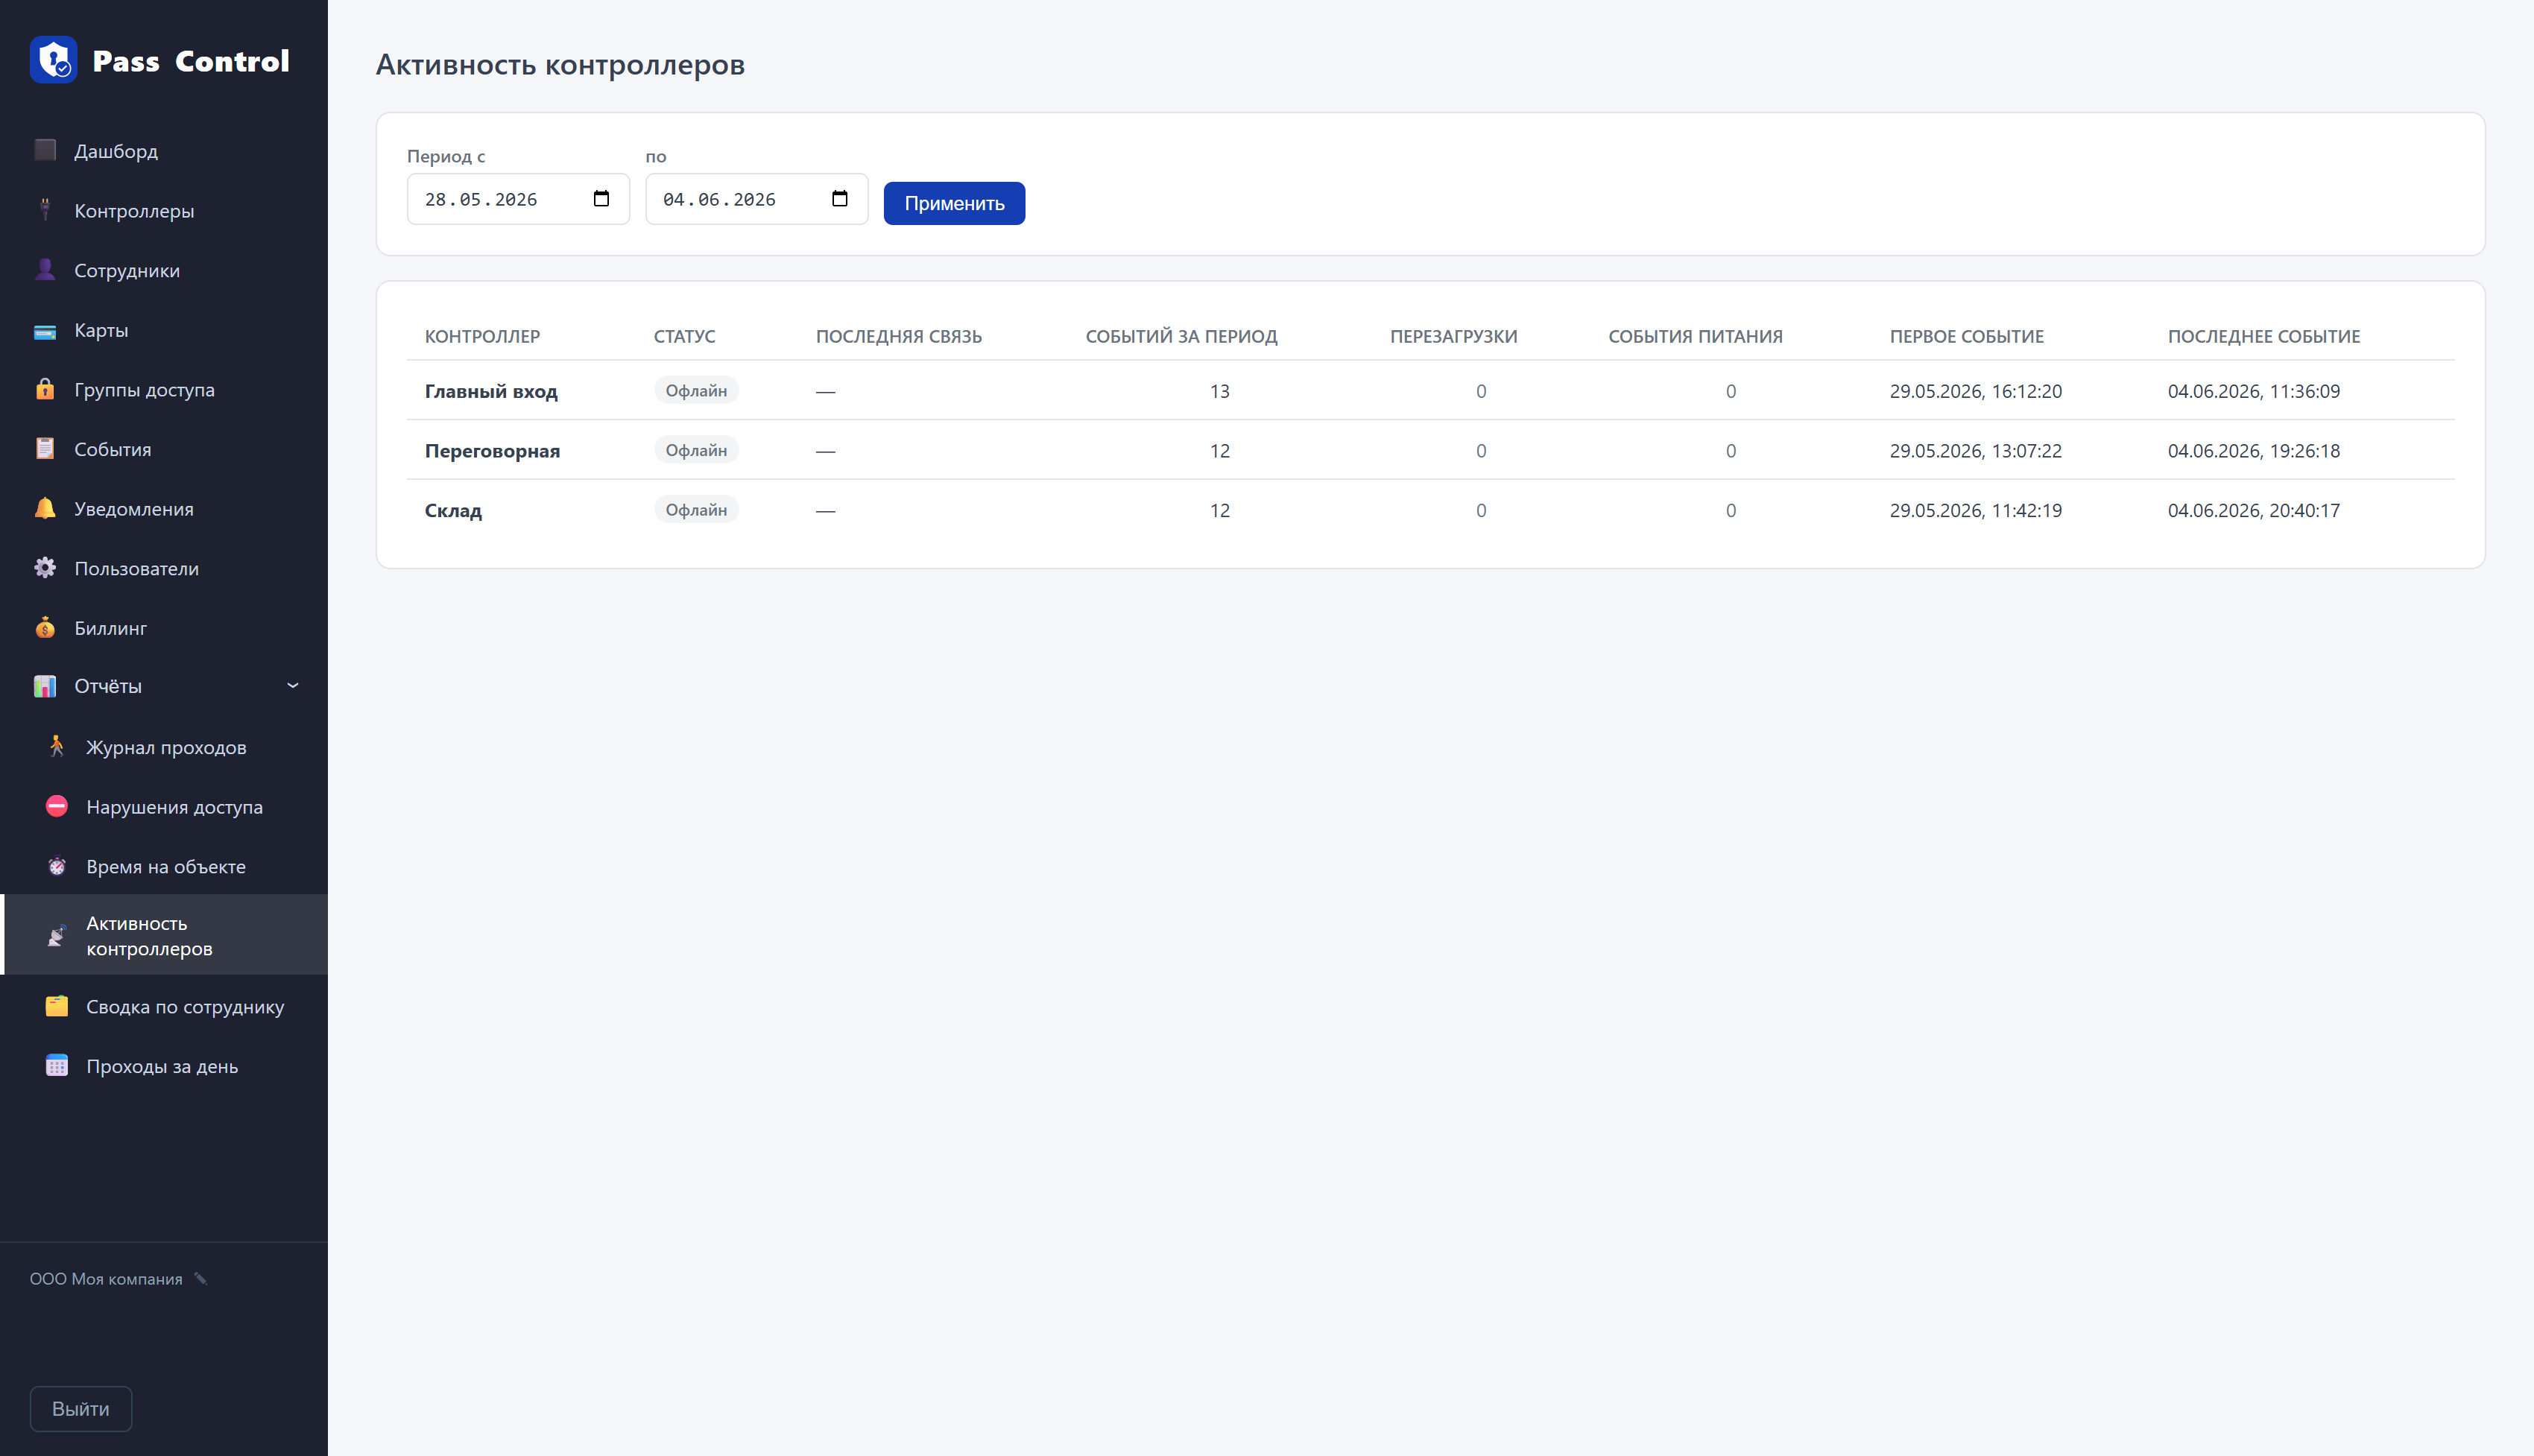Click the Контроллеры sidebar icon
2534x1456 pixels.
(x=45, y=210)
